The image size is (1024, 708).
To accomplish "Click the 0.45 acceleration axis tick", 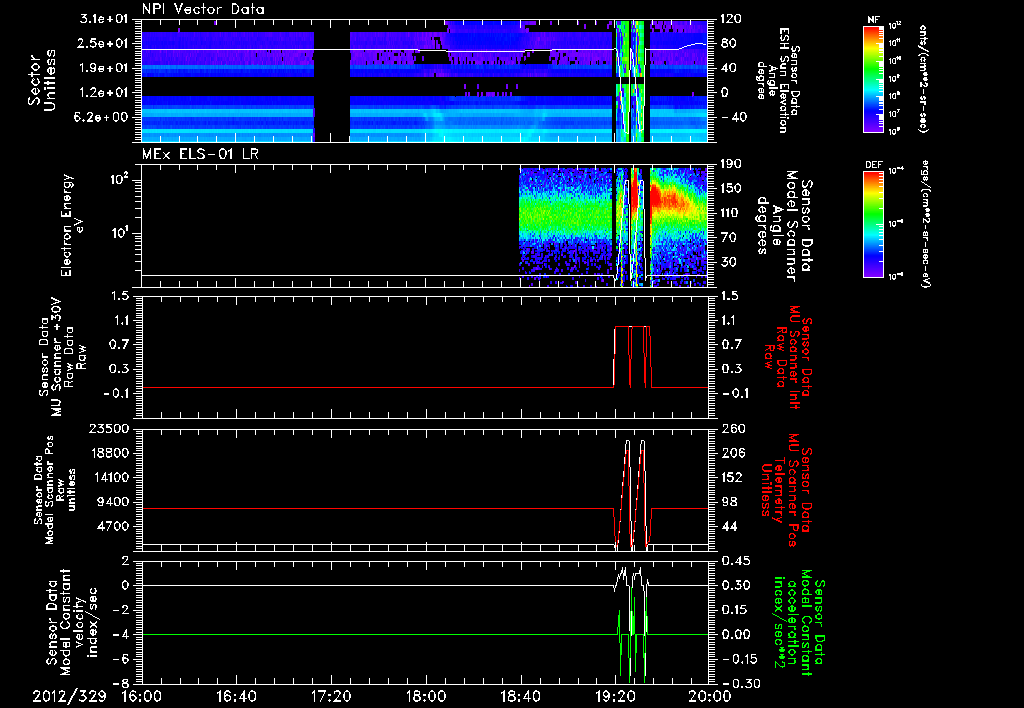I will (x=735, y=561).
